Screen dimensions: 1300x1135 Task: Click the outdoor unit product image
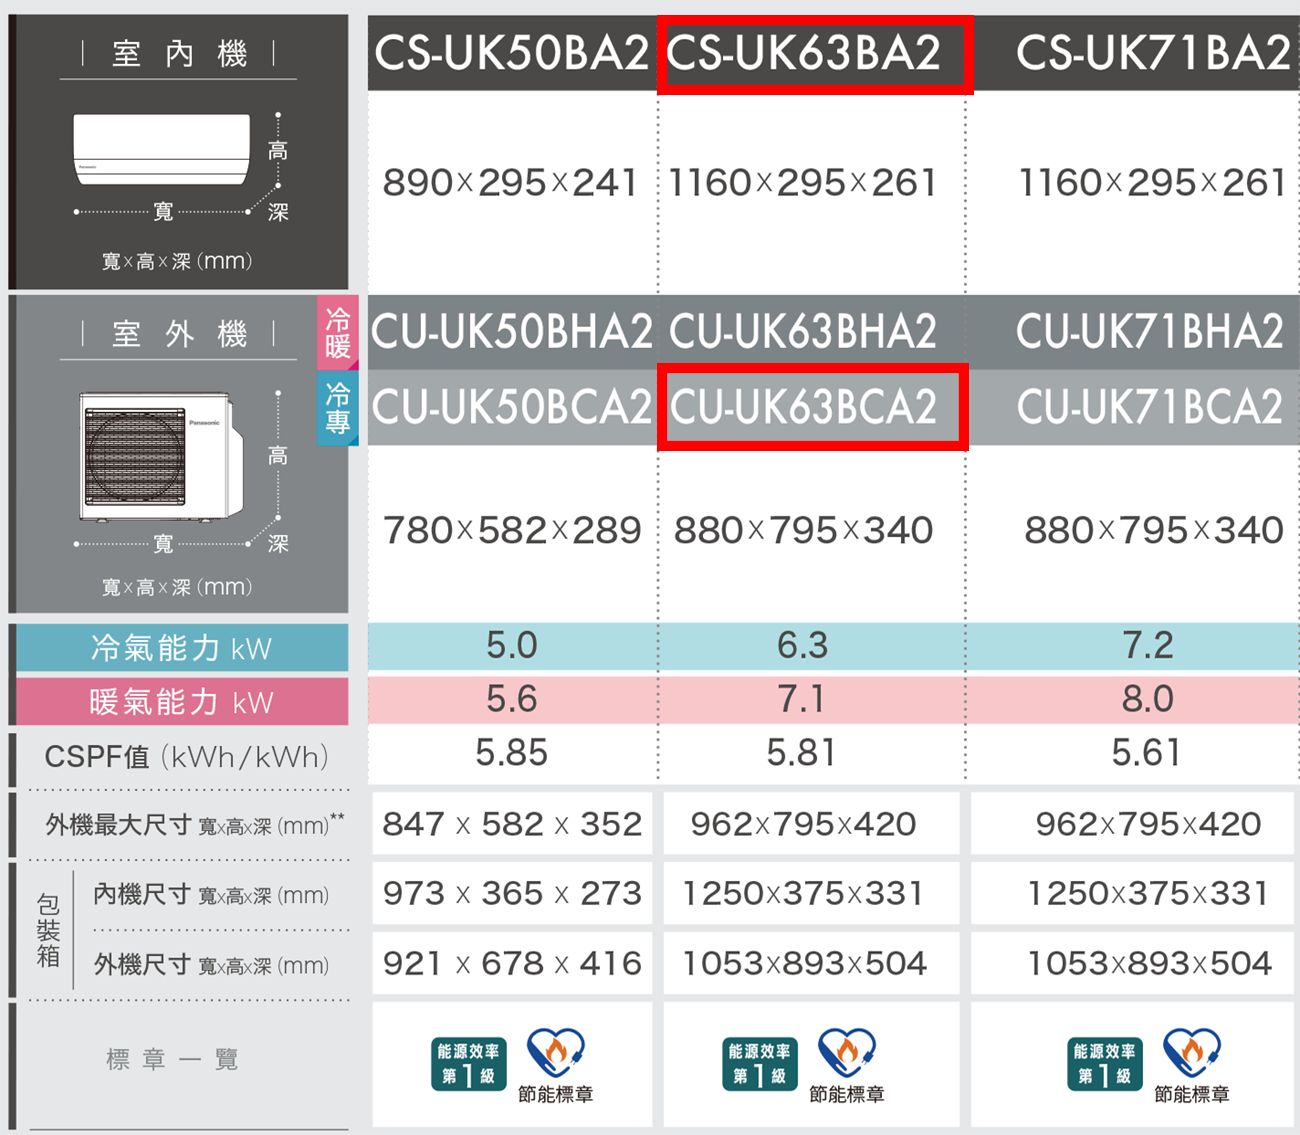[x=161, y=456]
